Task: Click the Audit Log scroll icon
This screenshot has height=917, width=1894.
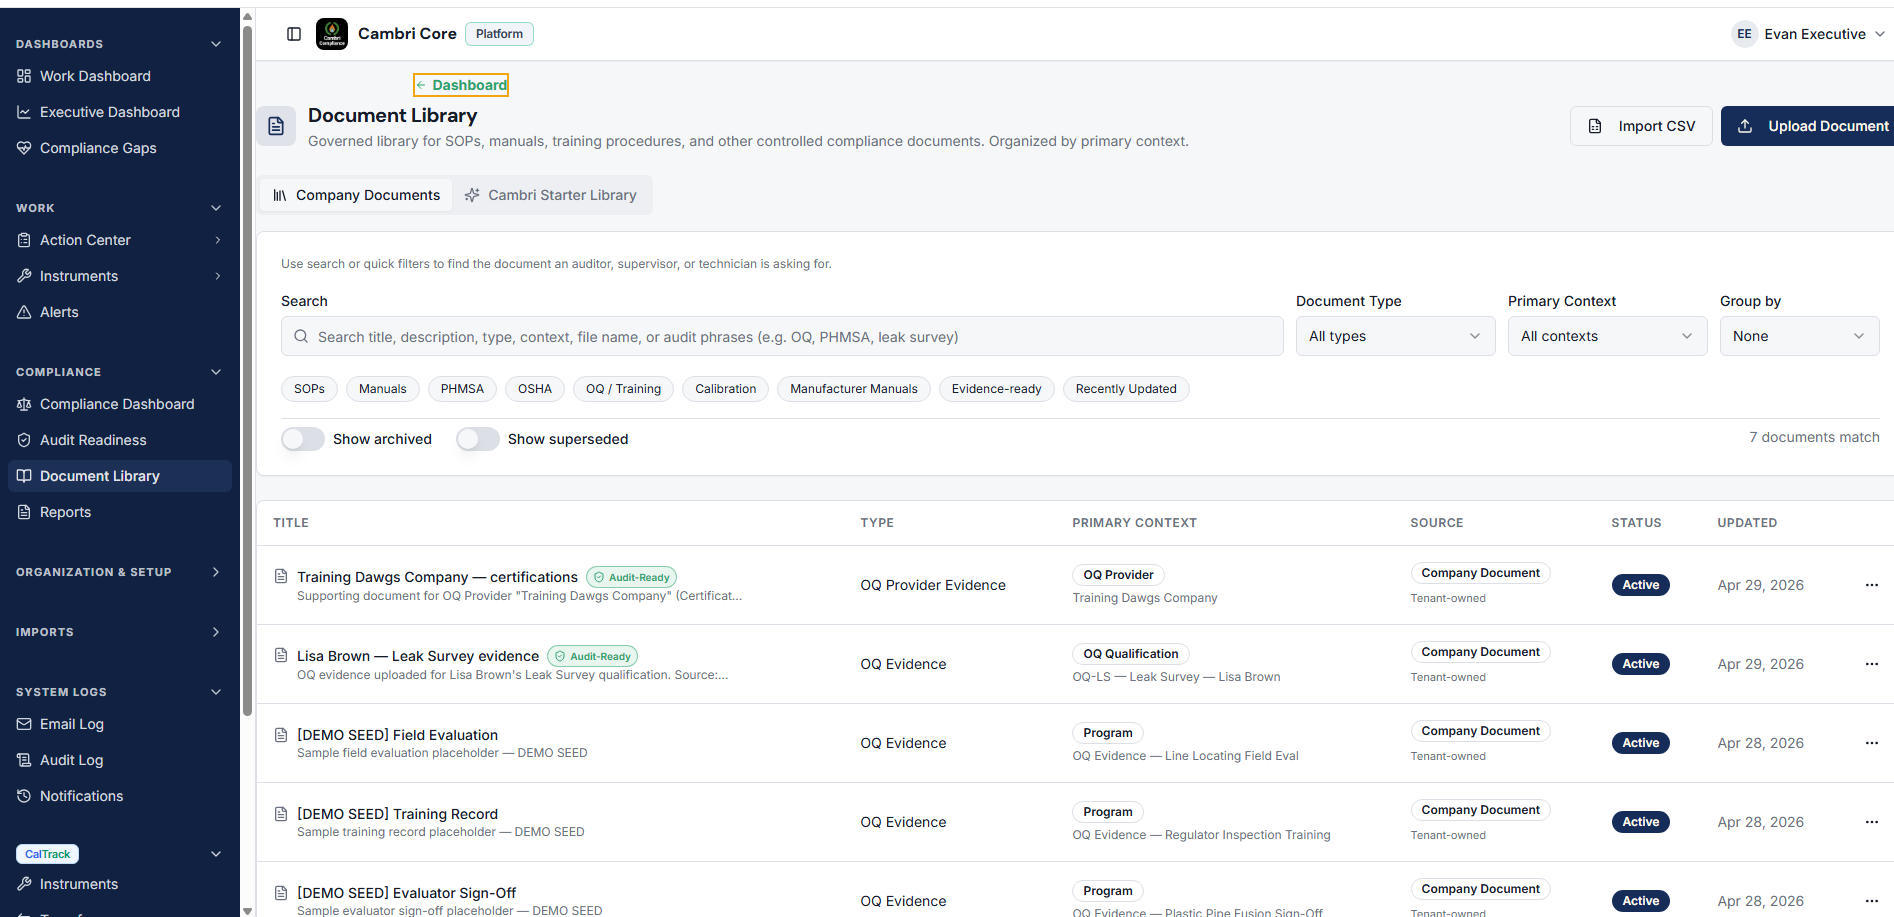Action: (24, 760)
